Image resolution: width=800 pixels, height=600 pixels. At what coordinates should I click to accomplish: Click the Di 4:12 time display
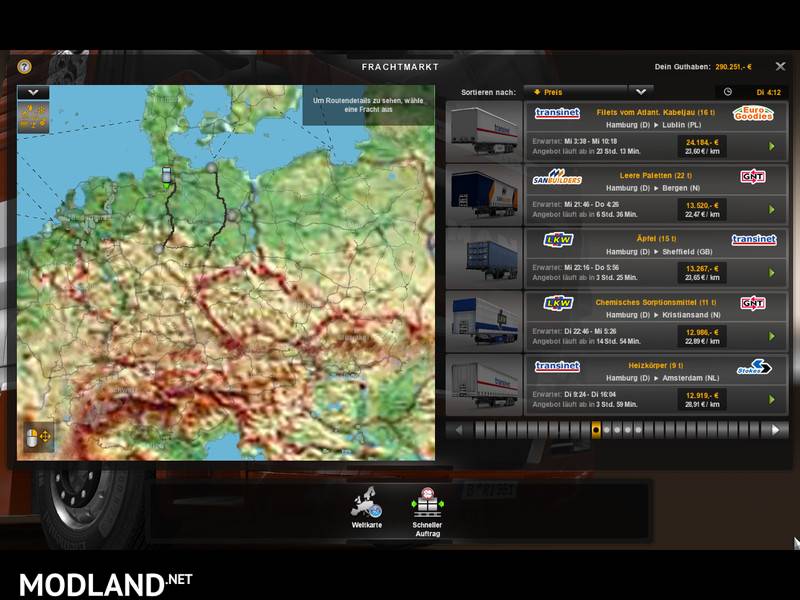pos(768,92)
